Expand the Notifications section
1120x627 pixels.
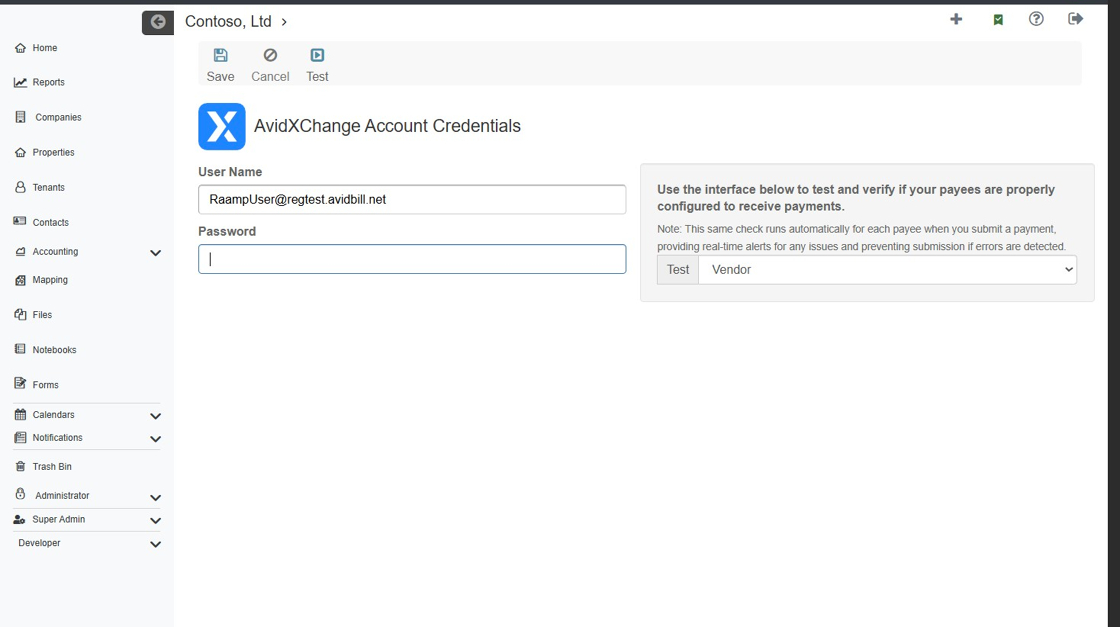pos(155,439)
